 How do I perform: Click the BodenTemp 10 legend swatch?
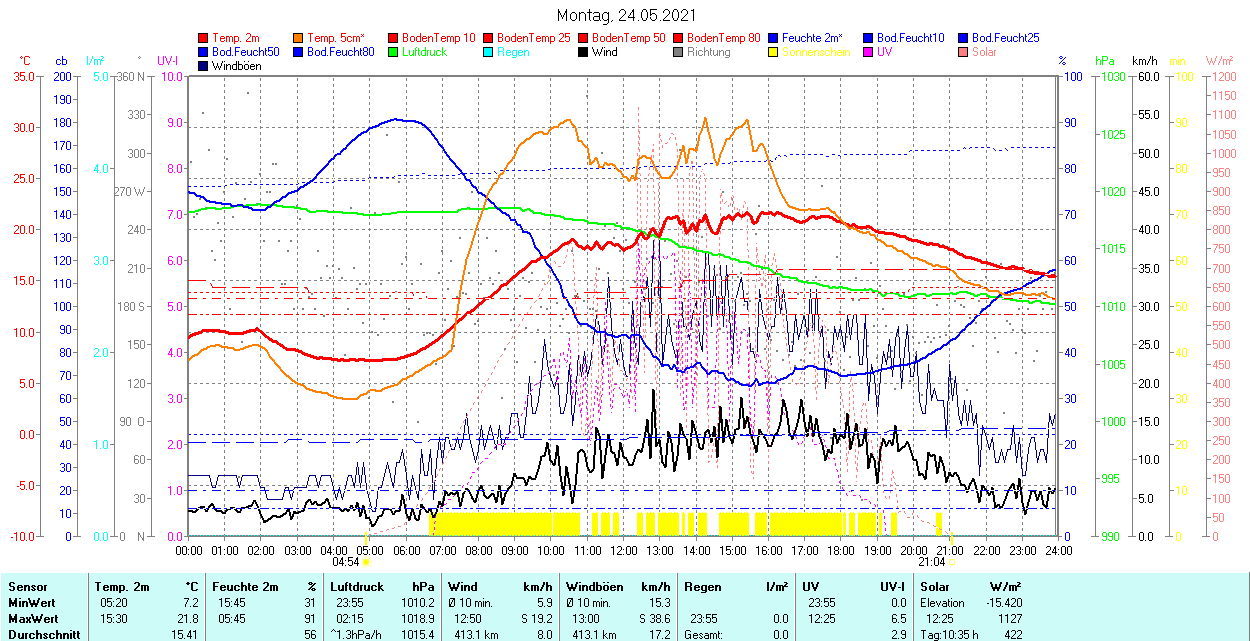tap(393, 38)
